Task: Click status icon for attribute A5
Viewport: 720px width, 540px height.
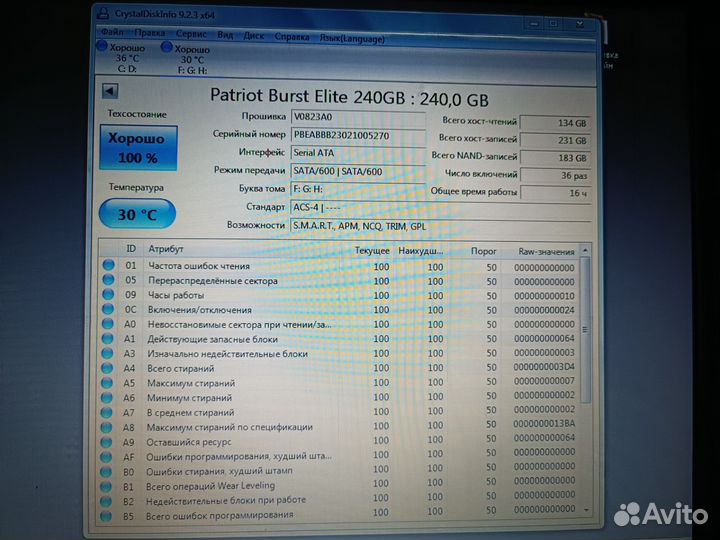Action: (107, 382)
